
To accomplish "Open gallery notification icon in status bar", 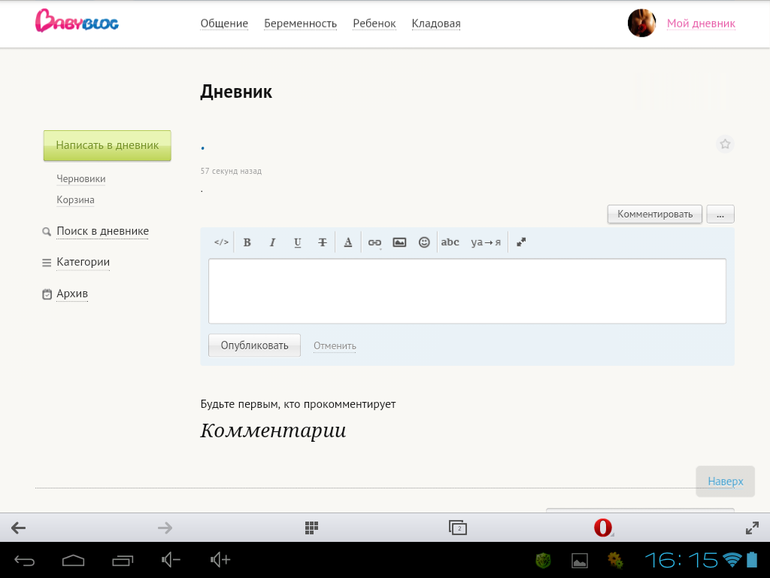I will pos(579,560).
